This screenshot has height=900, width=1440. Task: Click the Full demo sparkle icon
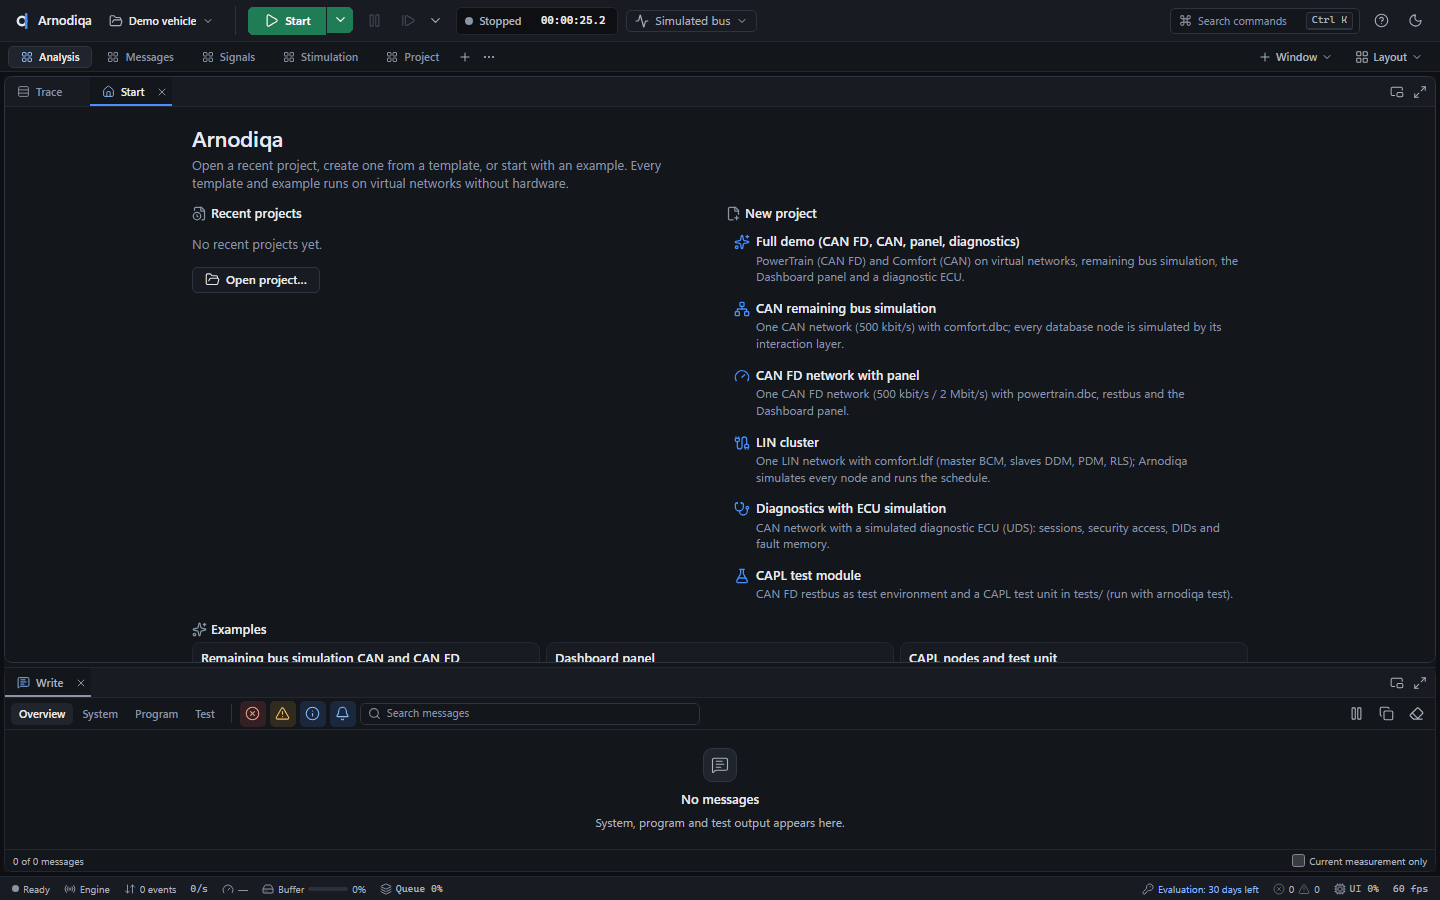tap(742, 242)
